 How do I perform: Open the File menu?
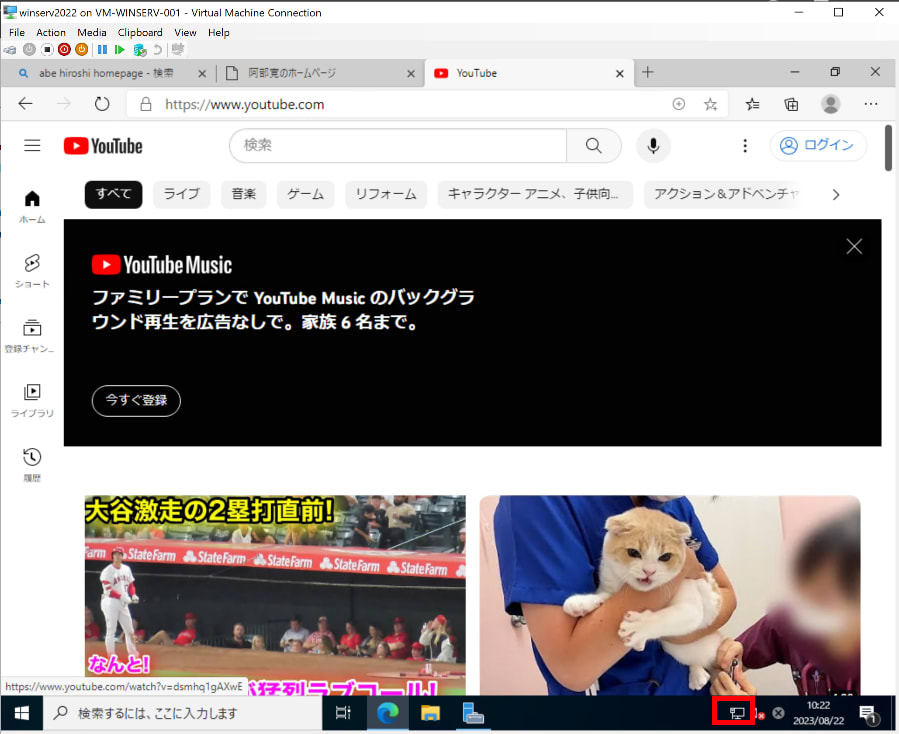(17, 33)
